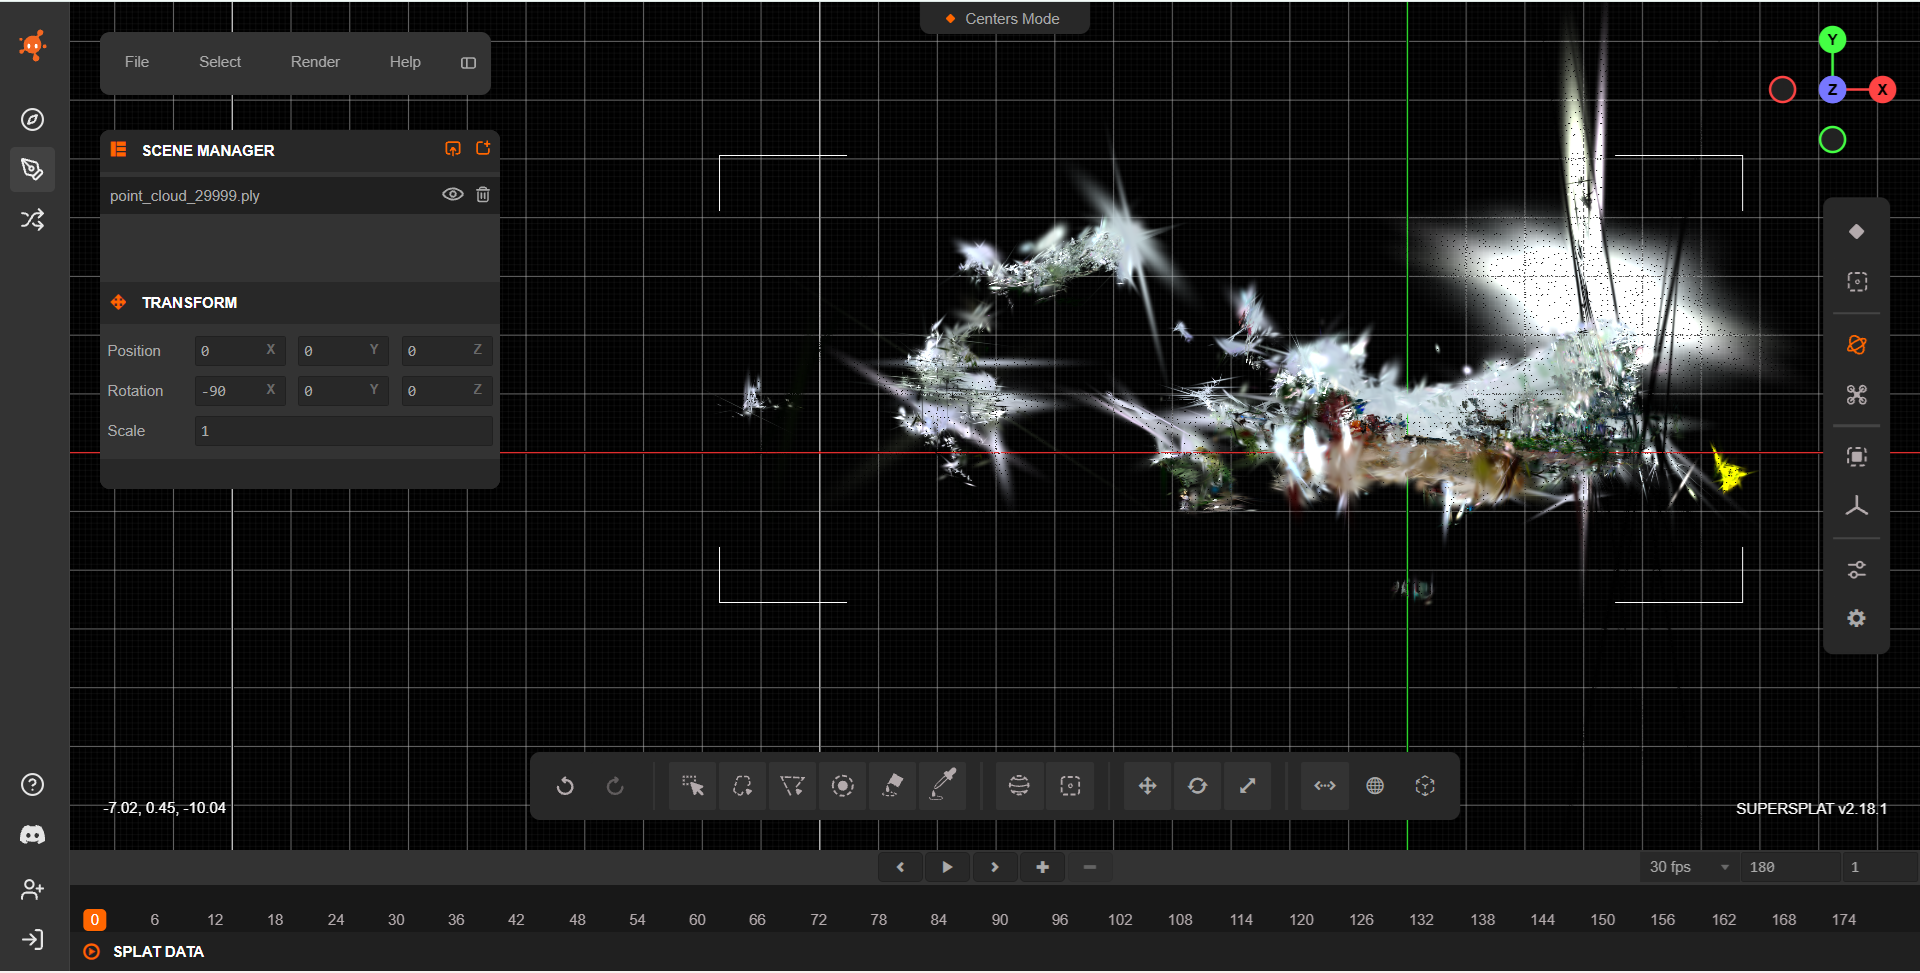Select the lasso selection tool

[x=742, y=786]
